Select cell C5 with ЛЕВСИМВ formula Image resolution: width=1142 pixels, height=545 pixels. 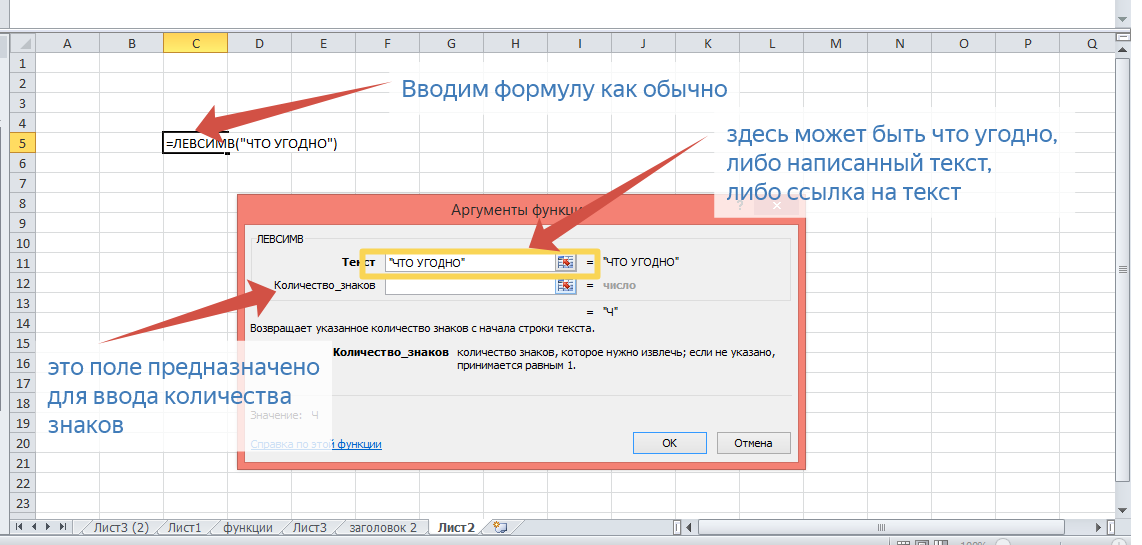coord(195,144)
